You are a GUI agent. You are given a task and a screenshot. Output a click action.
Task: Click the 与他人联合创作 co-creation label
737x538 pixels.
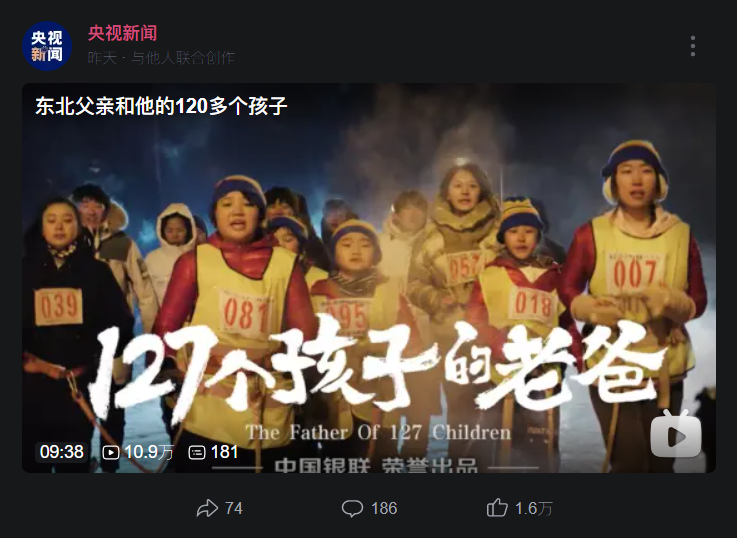click(183, 58)
